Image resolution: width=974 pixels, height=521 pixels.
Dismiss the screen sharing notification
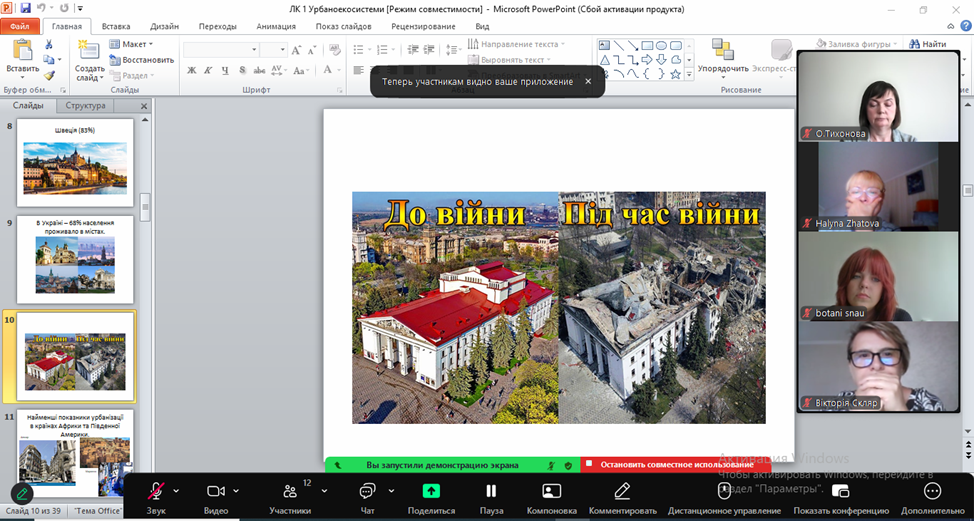(588, 81)
